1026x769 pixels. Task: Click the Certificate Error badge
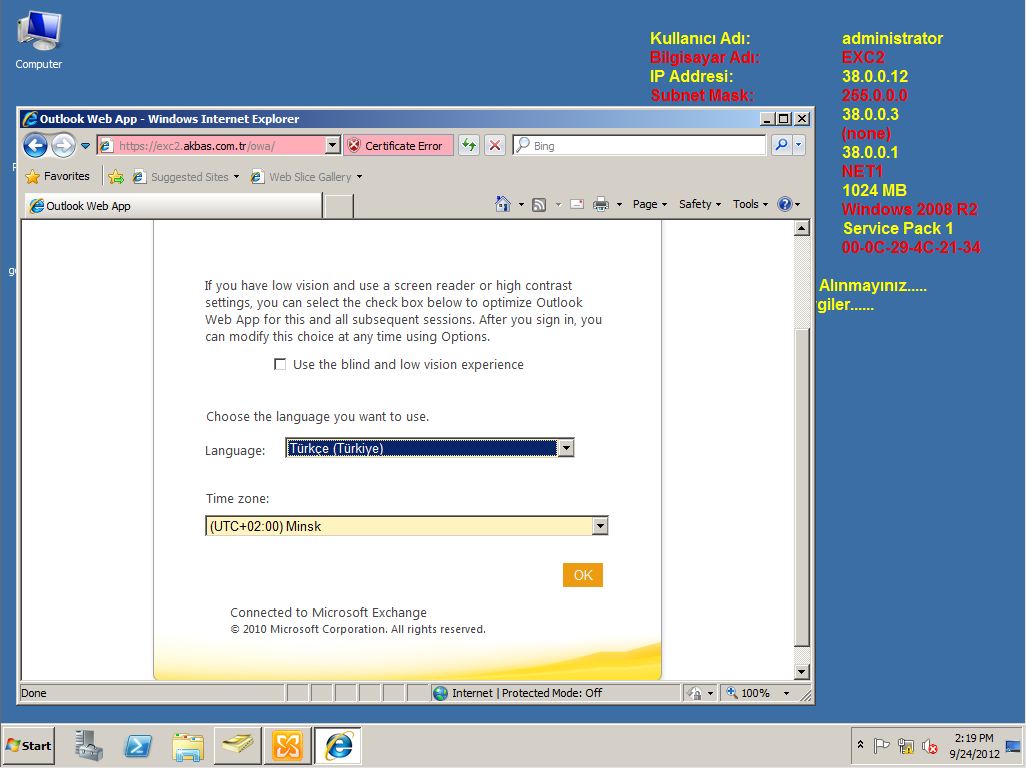pyautogui.click(x=398, y=146)
